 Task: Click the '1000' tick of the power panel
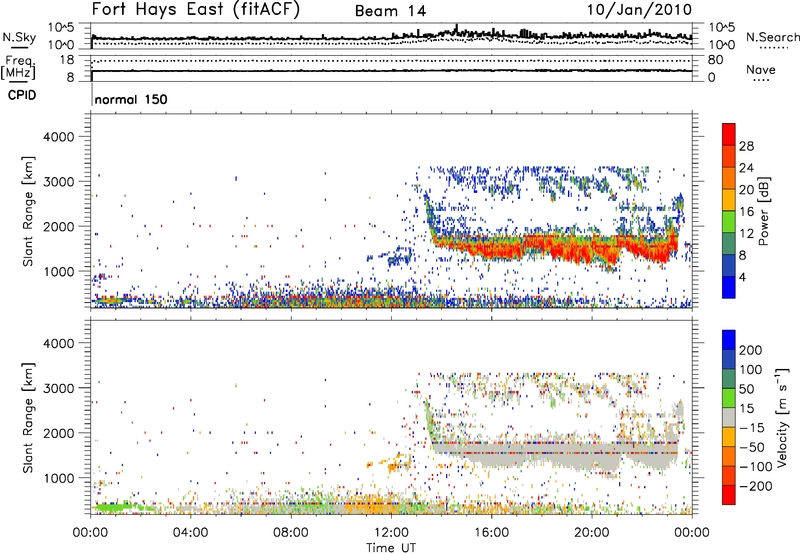59,271
